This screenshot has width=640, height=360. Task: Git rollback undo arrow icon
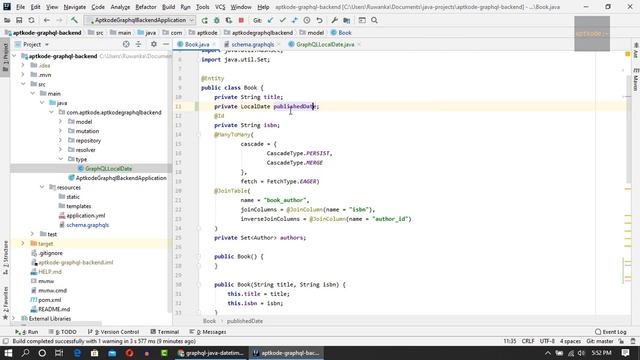tap(319, 20)
